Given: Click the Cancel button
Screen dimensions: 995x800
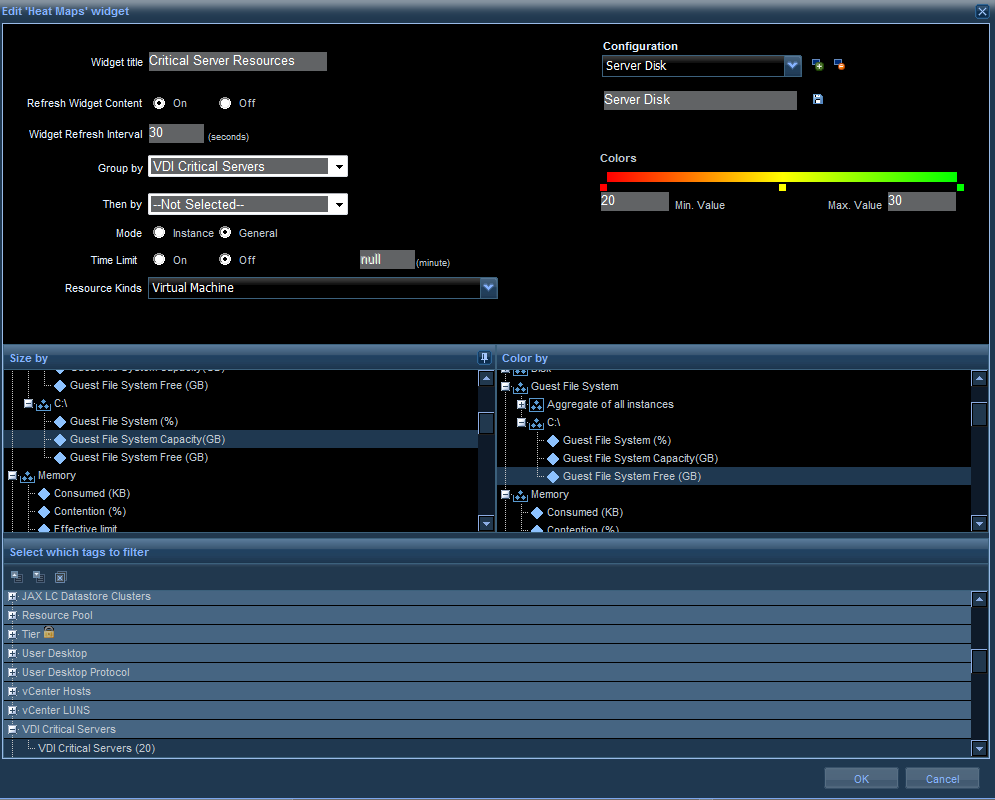Looking at the screenshot, I should (942, 779).
